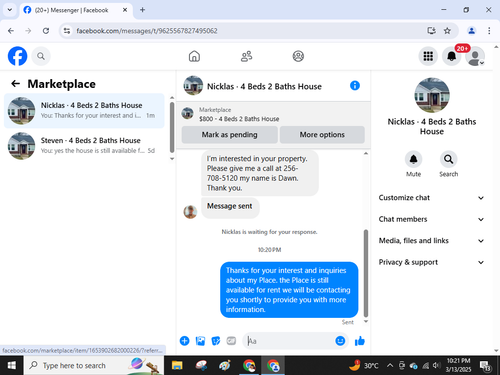The image size is (500, 375).
Task: Click the chat messages scrollbar
Action: [x=366, y=273]
